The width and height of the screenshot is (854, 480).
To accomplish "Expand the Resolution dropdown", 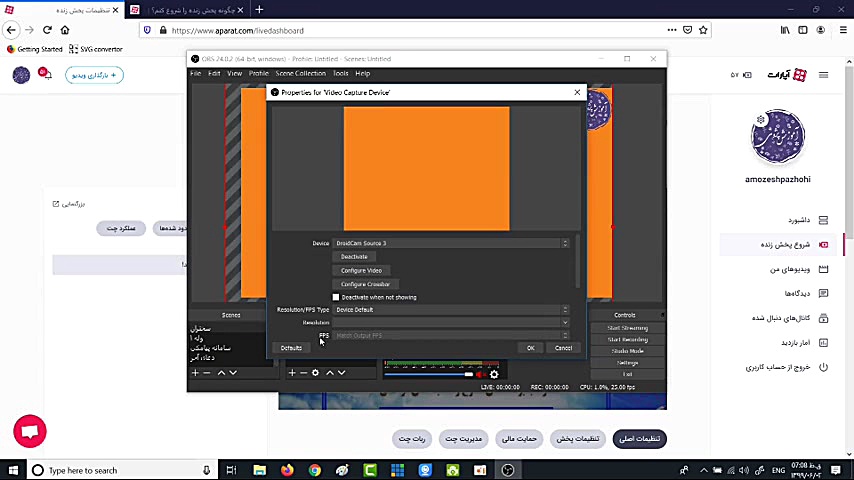I will (x=451, y=323).
